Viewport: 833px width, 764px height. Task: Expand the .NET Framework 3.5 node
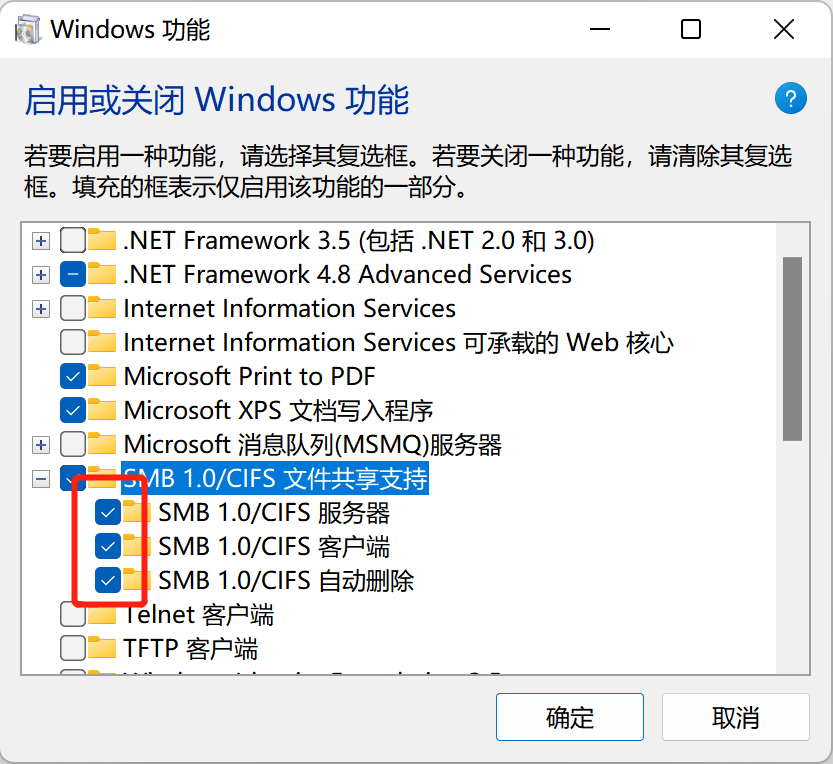click(41, 241)
